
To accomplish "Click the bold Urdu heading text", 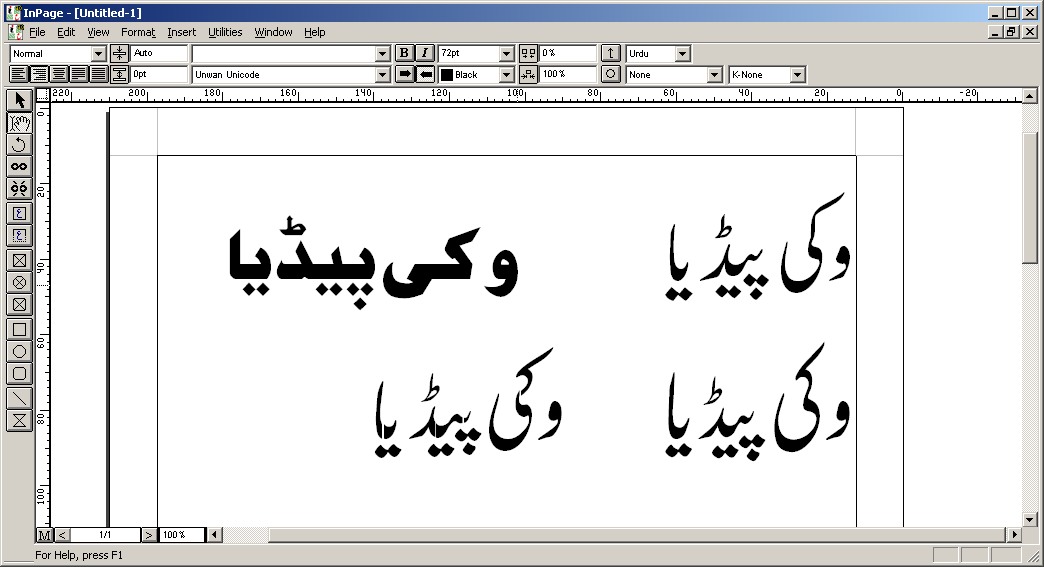I will pyautogui.click(x=373, y=264).
